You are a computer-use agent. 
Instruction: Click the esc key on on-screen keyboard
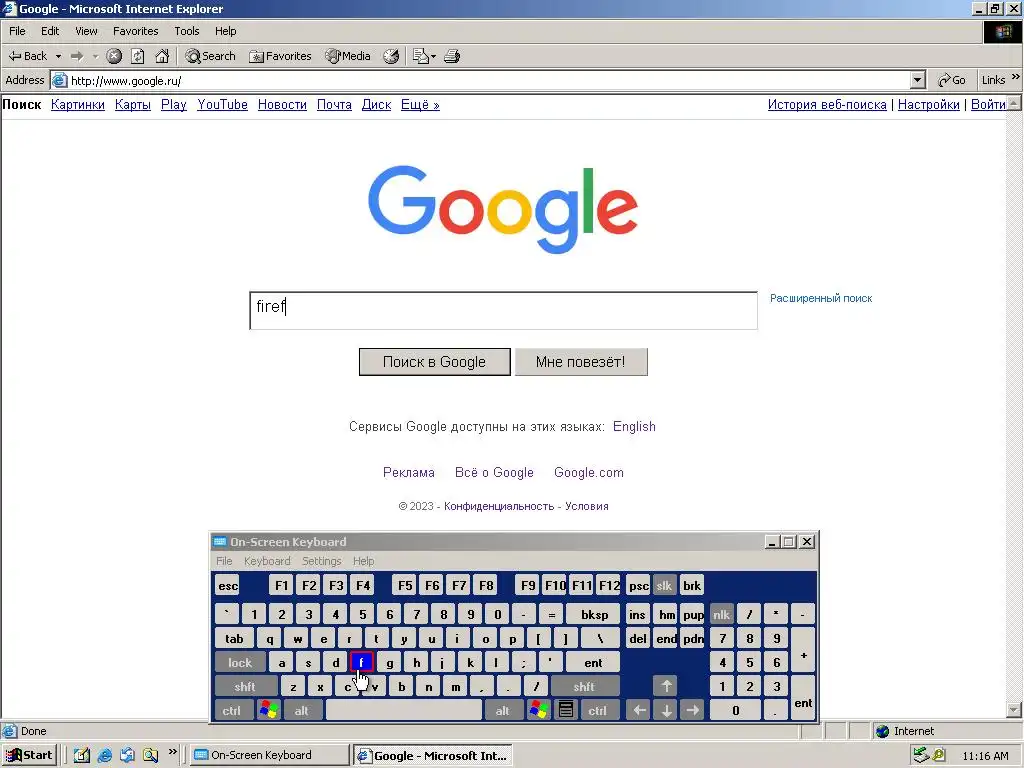(x=228, y=585)
